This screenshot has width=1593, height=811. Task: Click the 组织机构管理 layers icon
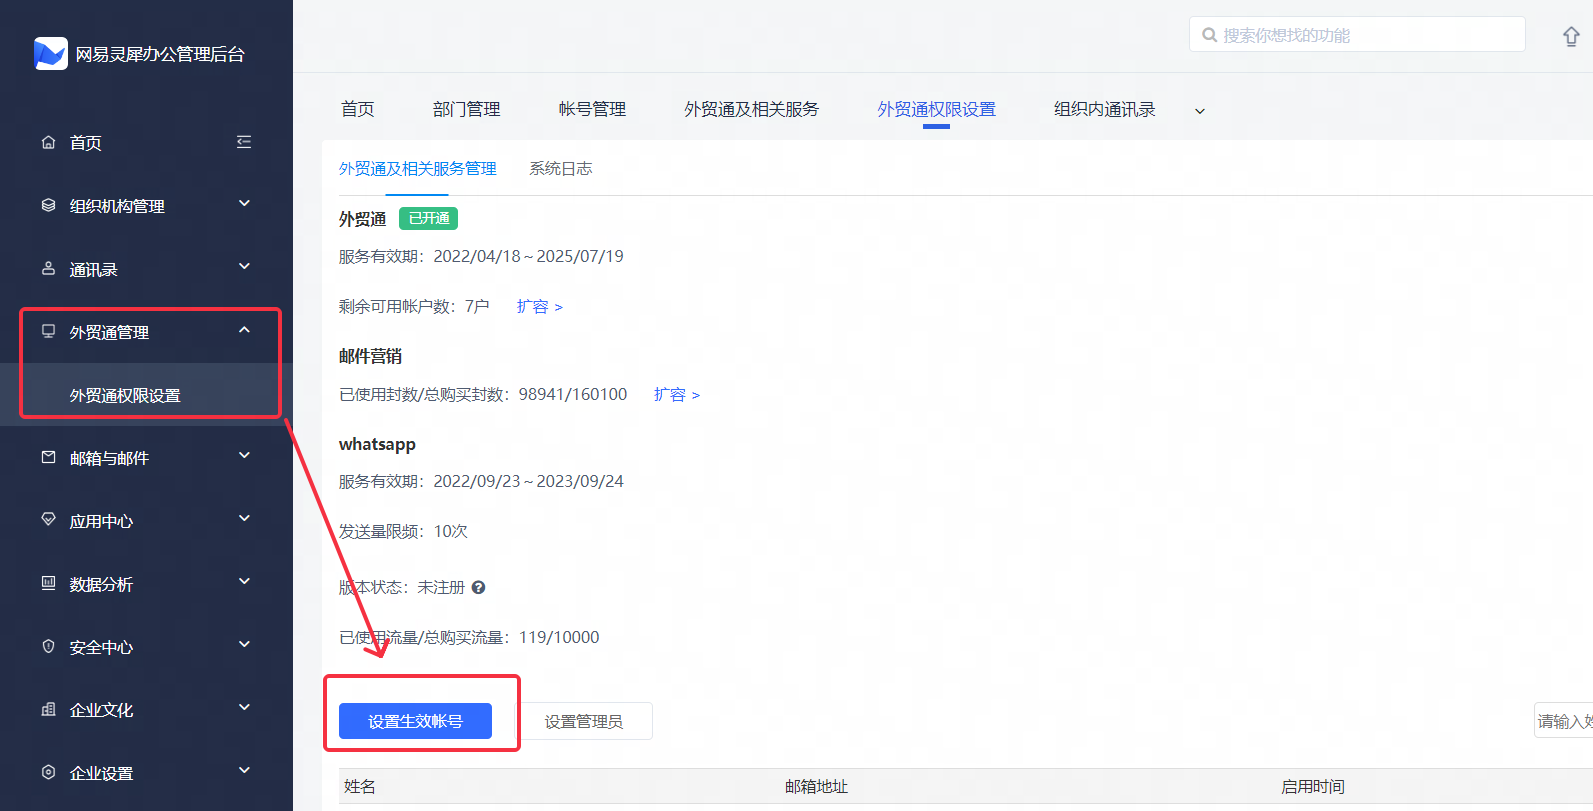click(48, 205)
